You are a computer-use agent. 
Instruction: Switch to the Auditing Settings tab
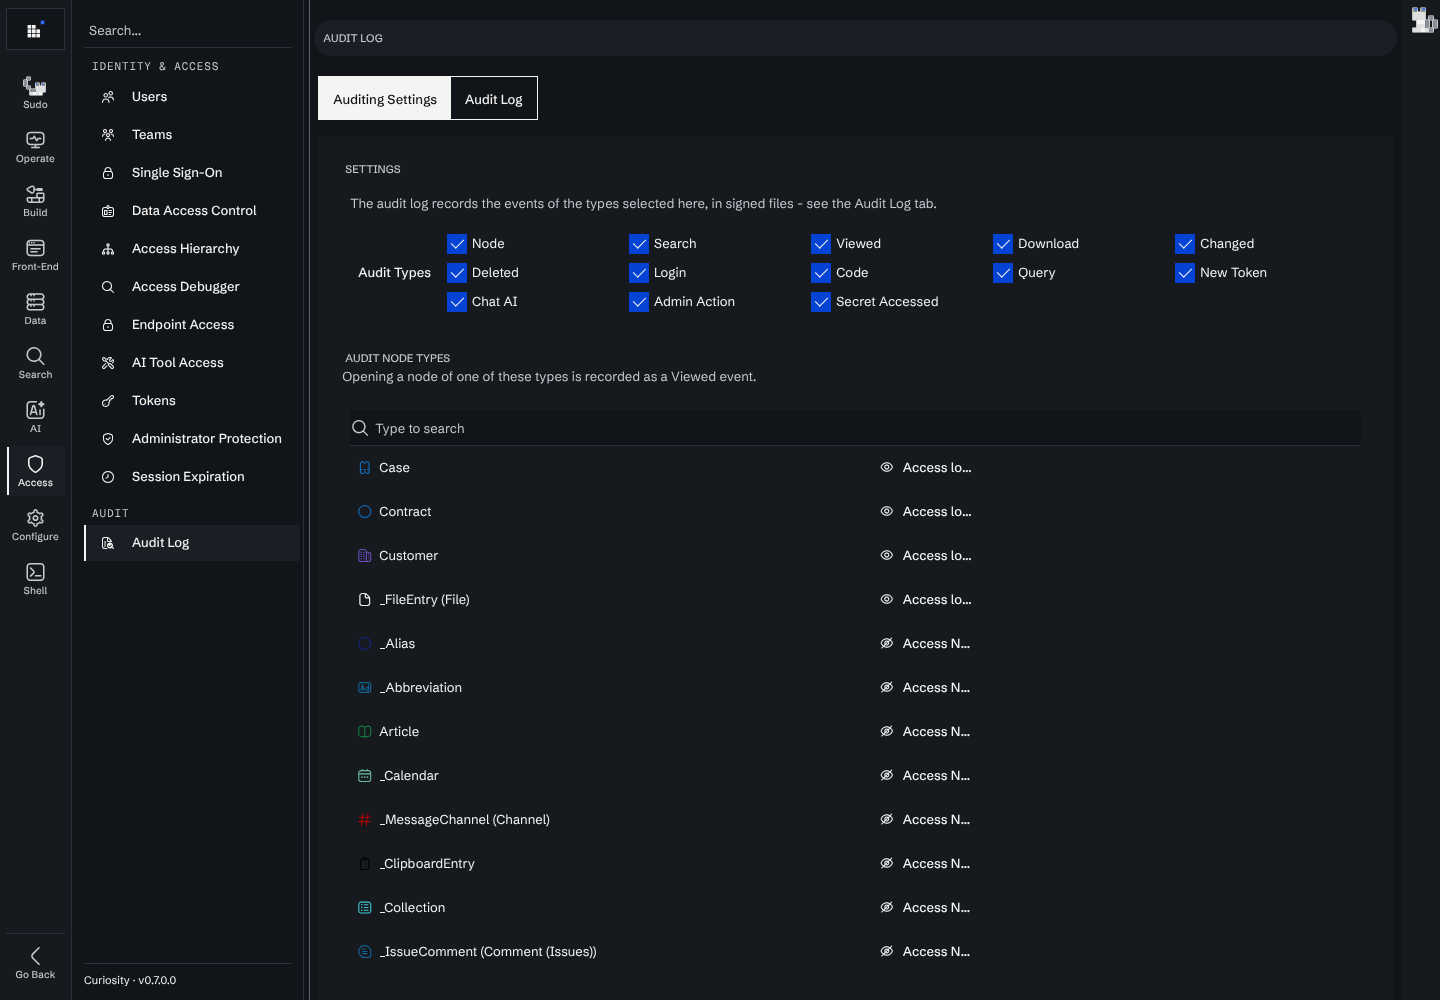coord(385,99)
